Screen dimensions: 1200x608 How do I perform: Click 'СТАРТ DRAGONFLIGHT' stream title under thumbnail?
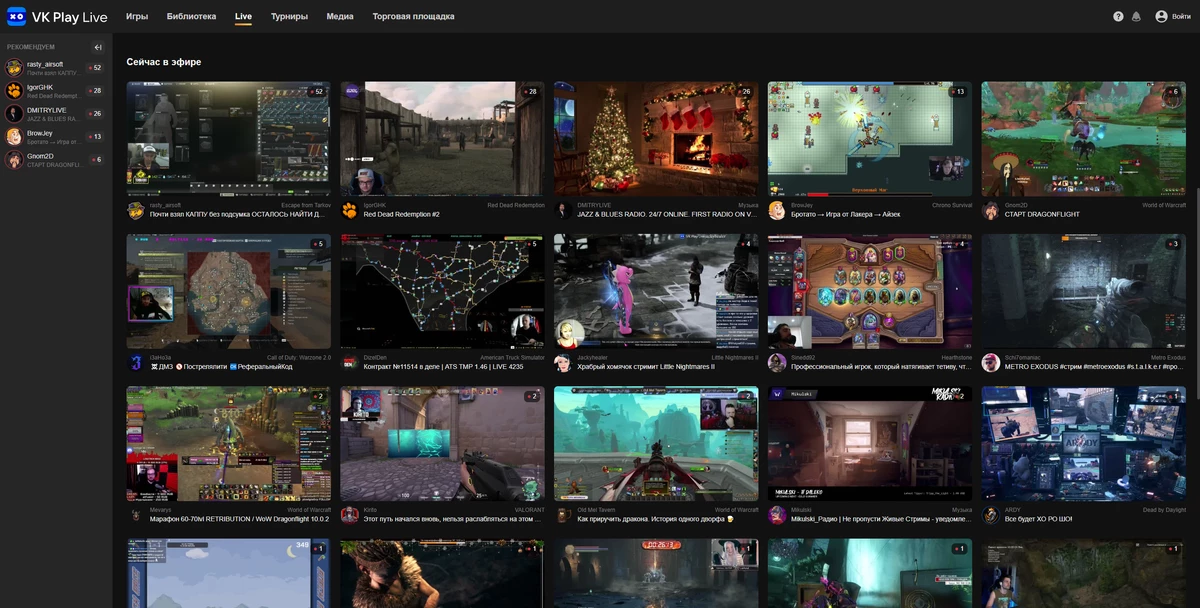pos(1042,214)
